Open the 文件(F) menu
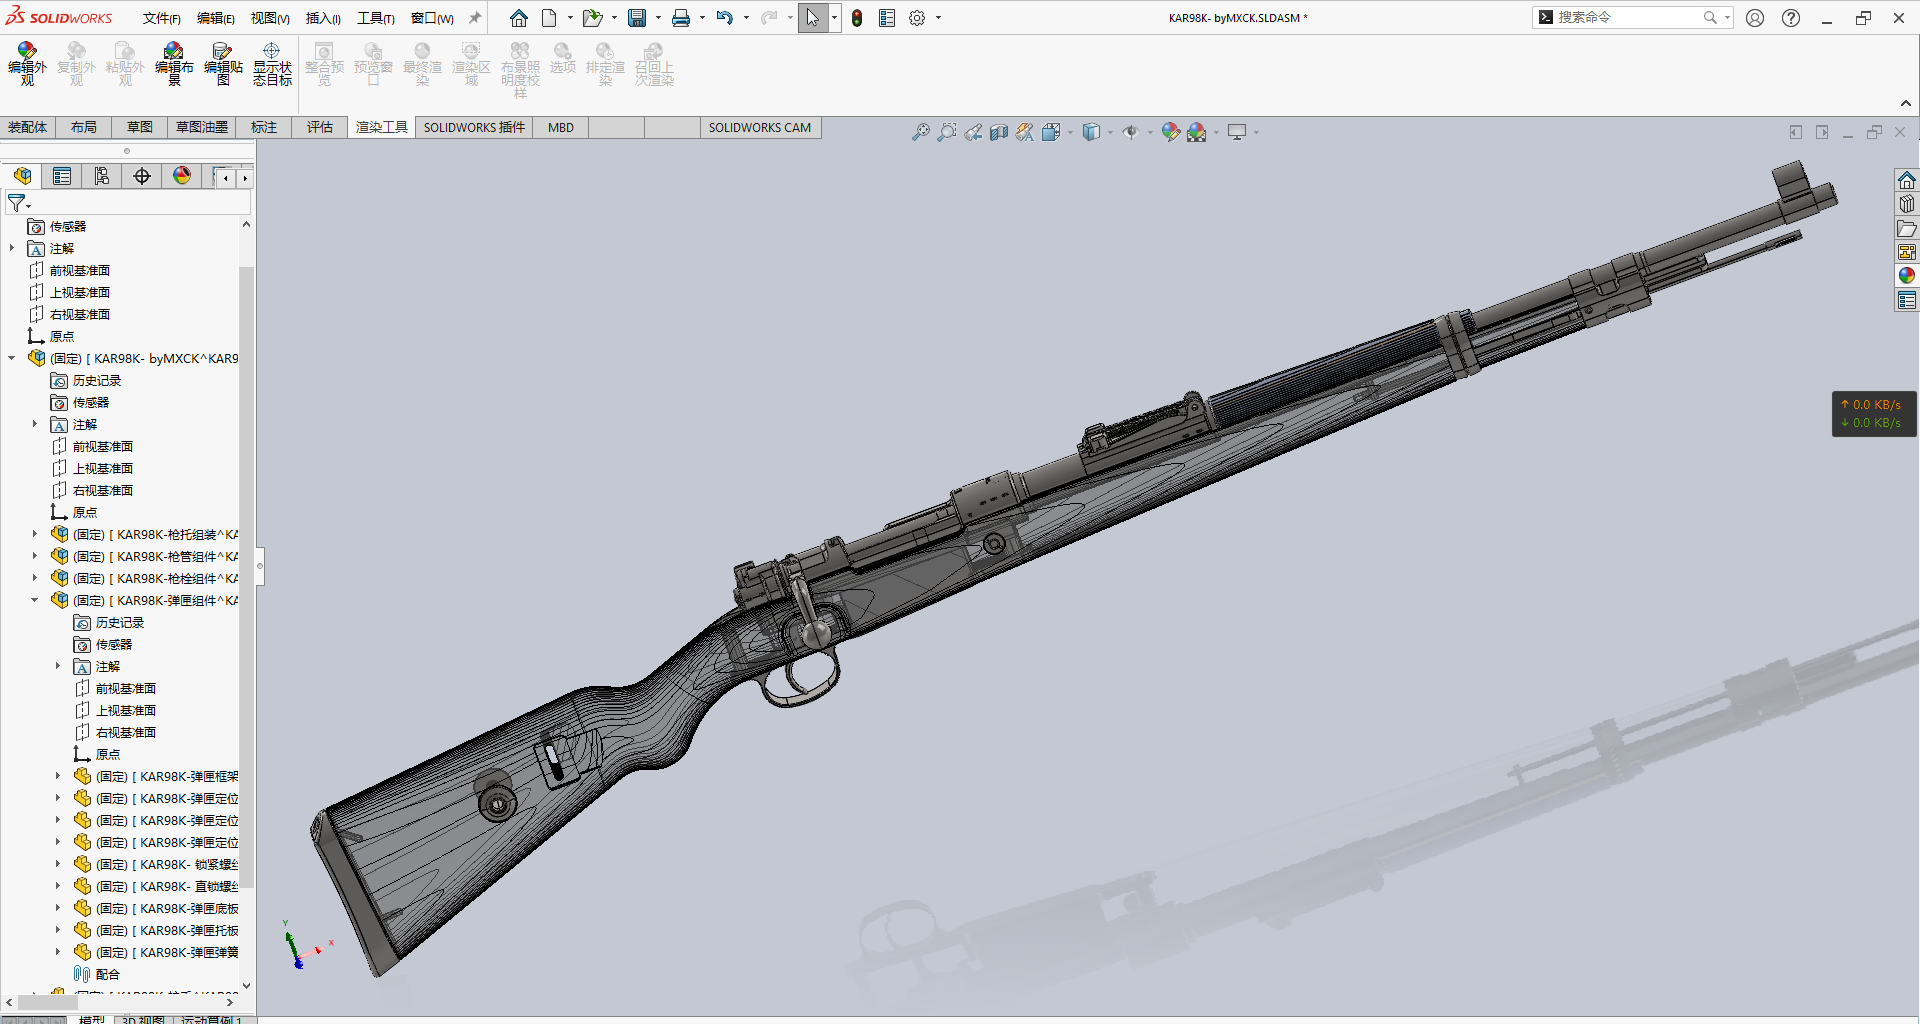1920x1024 pixels. (161, 18)
